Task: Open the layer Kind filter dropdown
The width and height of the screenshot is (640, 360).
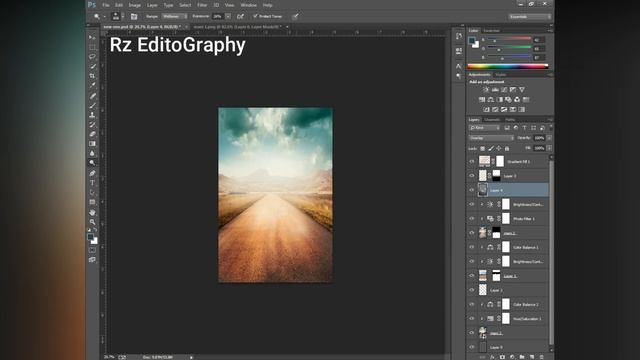Action: 484,128
